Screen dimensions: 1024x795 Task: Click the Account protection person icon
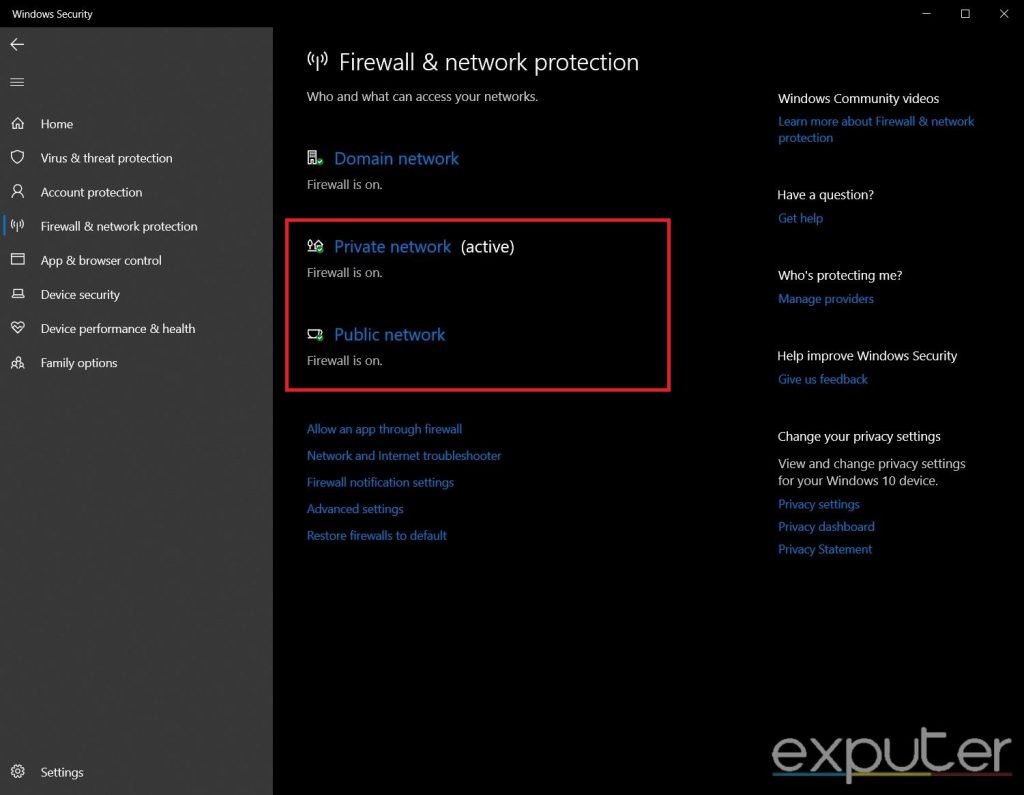[20, 192]
